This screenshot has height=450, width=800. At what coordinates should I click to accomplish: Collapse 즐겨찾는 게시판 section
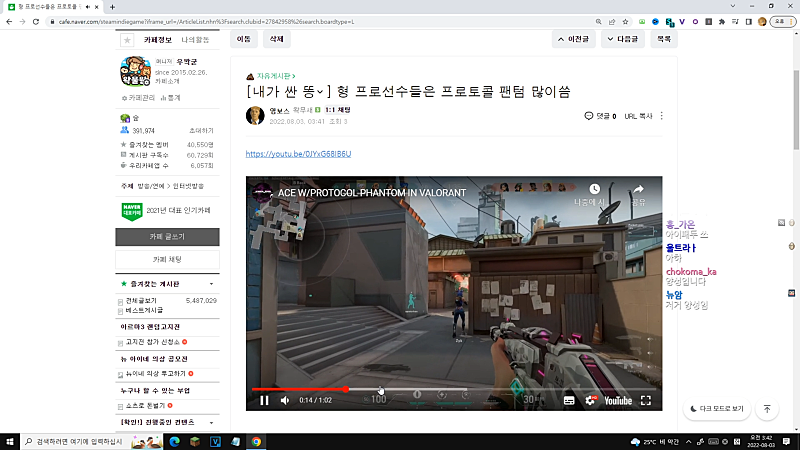211,284
